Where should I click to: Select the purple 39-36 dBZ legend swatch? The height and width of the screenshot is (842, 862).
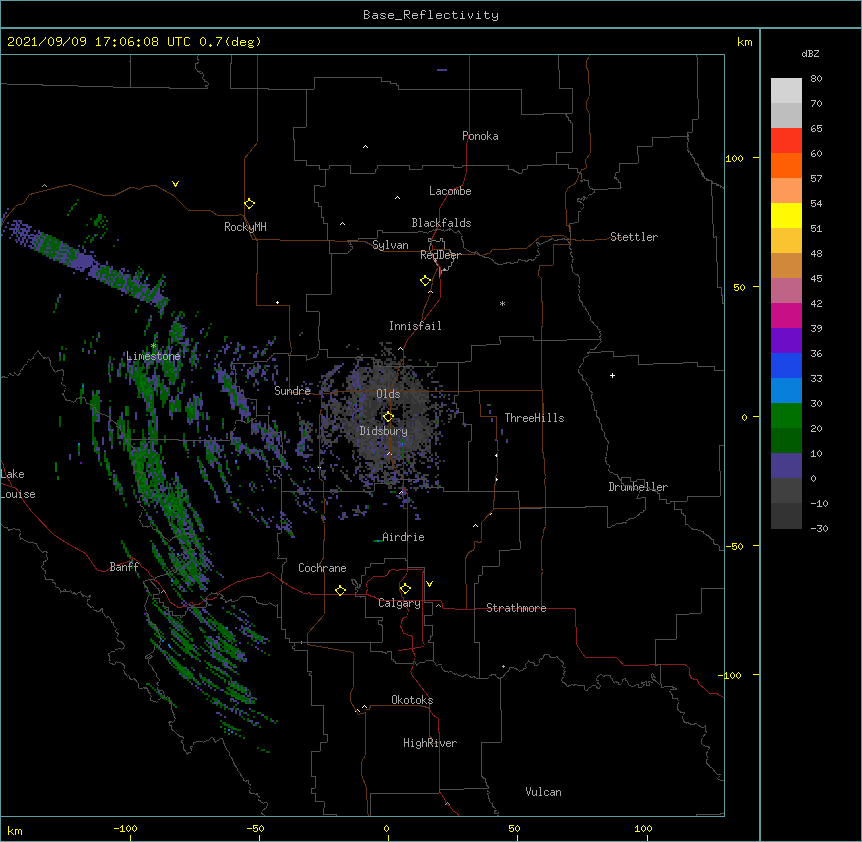click(786, 341)
